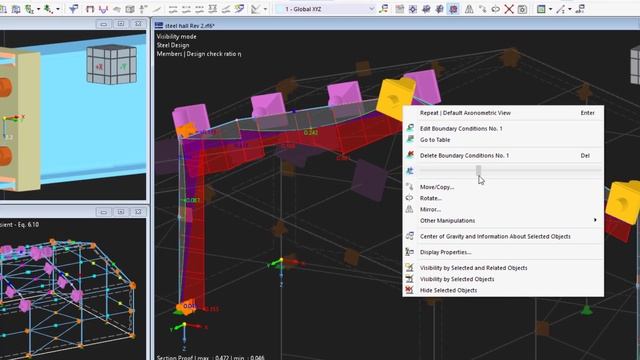Click icon beside Visibility by Selected Objects
The width and height of the screenshot is (640, 360).
coord(409,279)
